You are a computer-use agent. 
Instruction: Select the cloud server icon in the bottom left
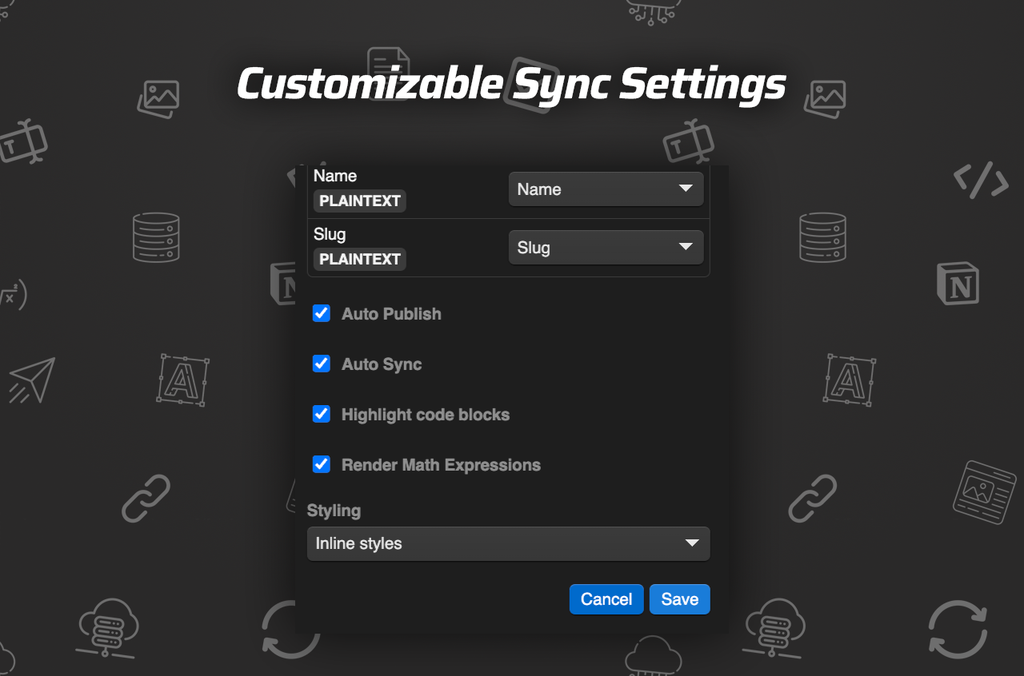click(105, 628)
